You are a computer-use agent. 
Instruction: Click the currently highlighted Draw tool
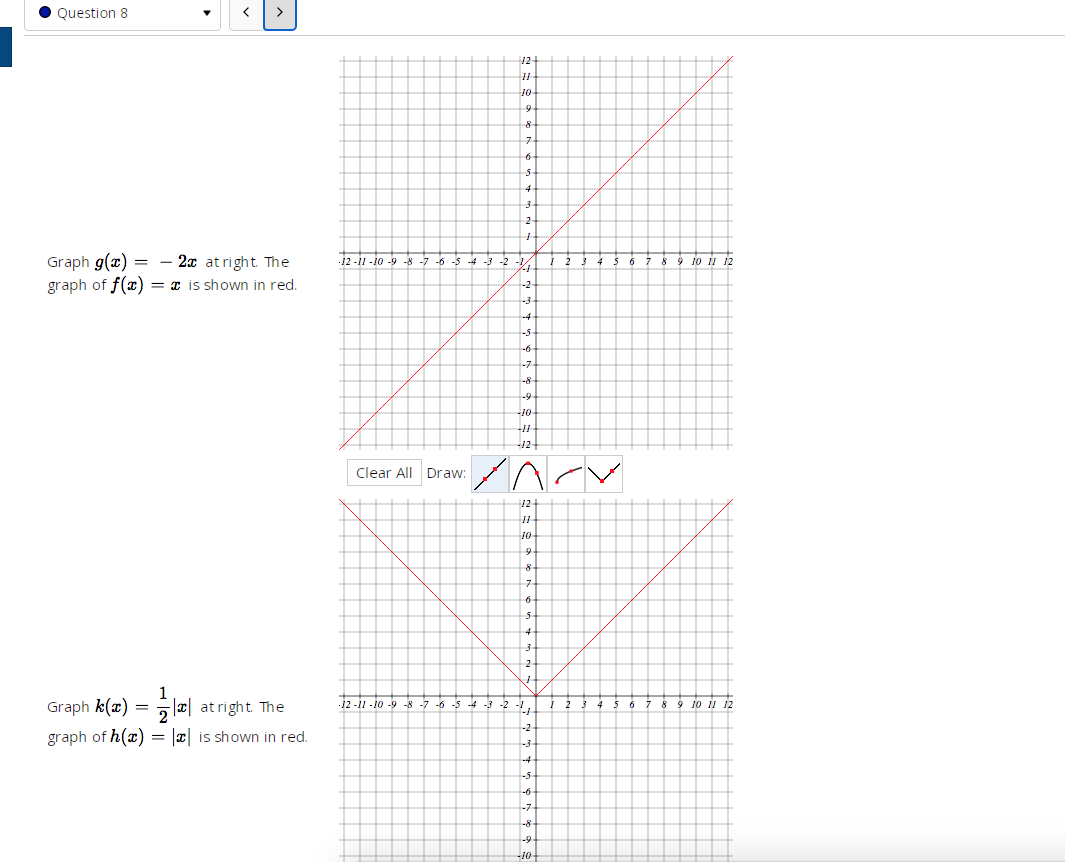[489, 473]
